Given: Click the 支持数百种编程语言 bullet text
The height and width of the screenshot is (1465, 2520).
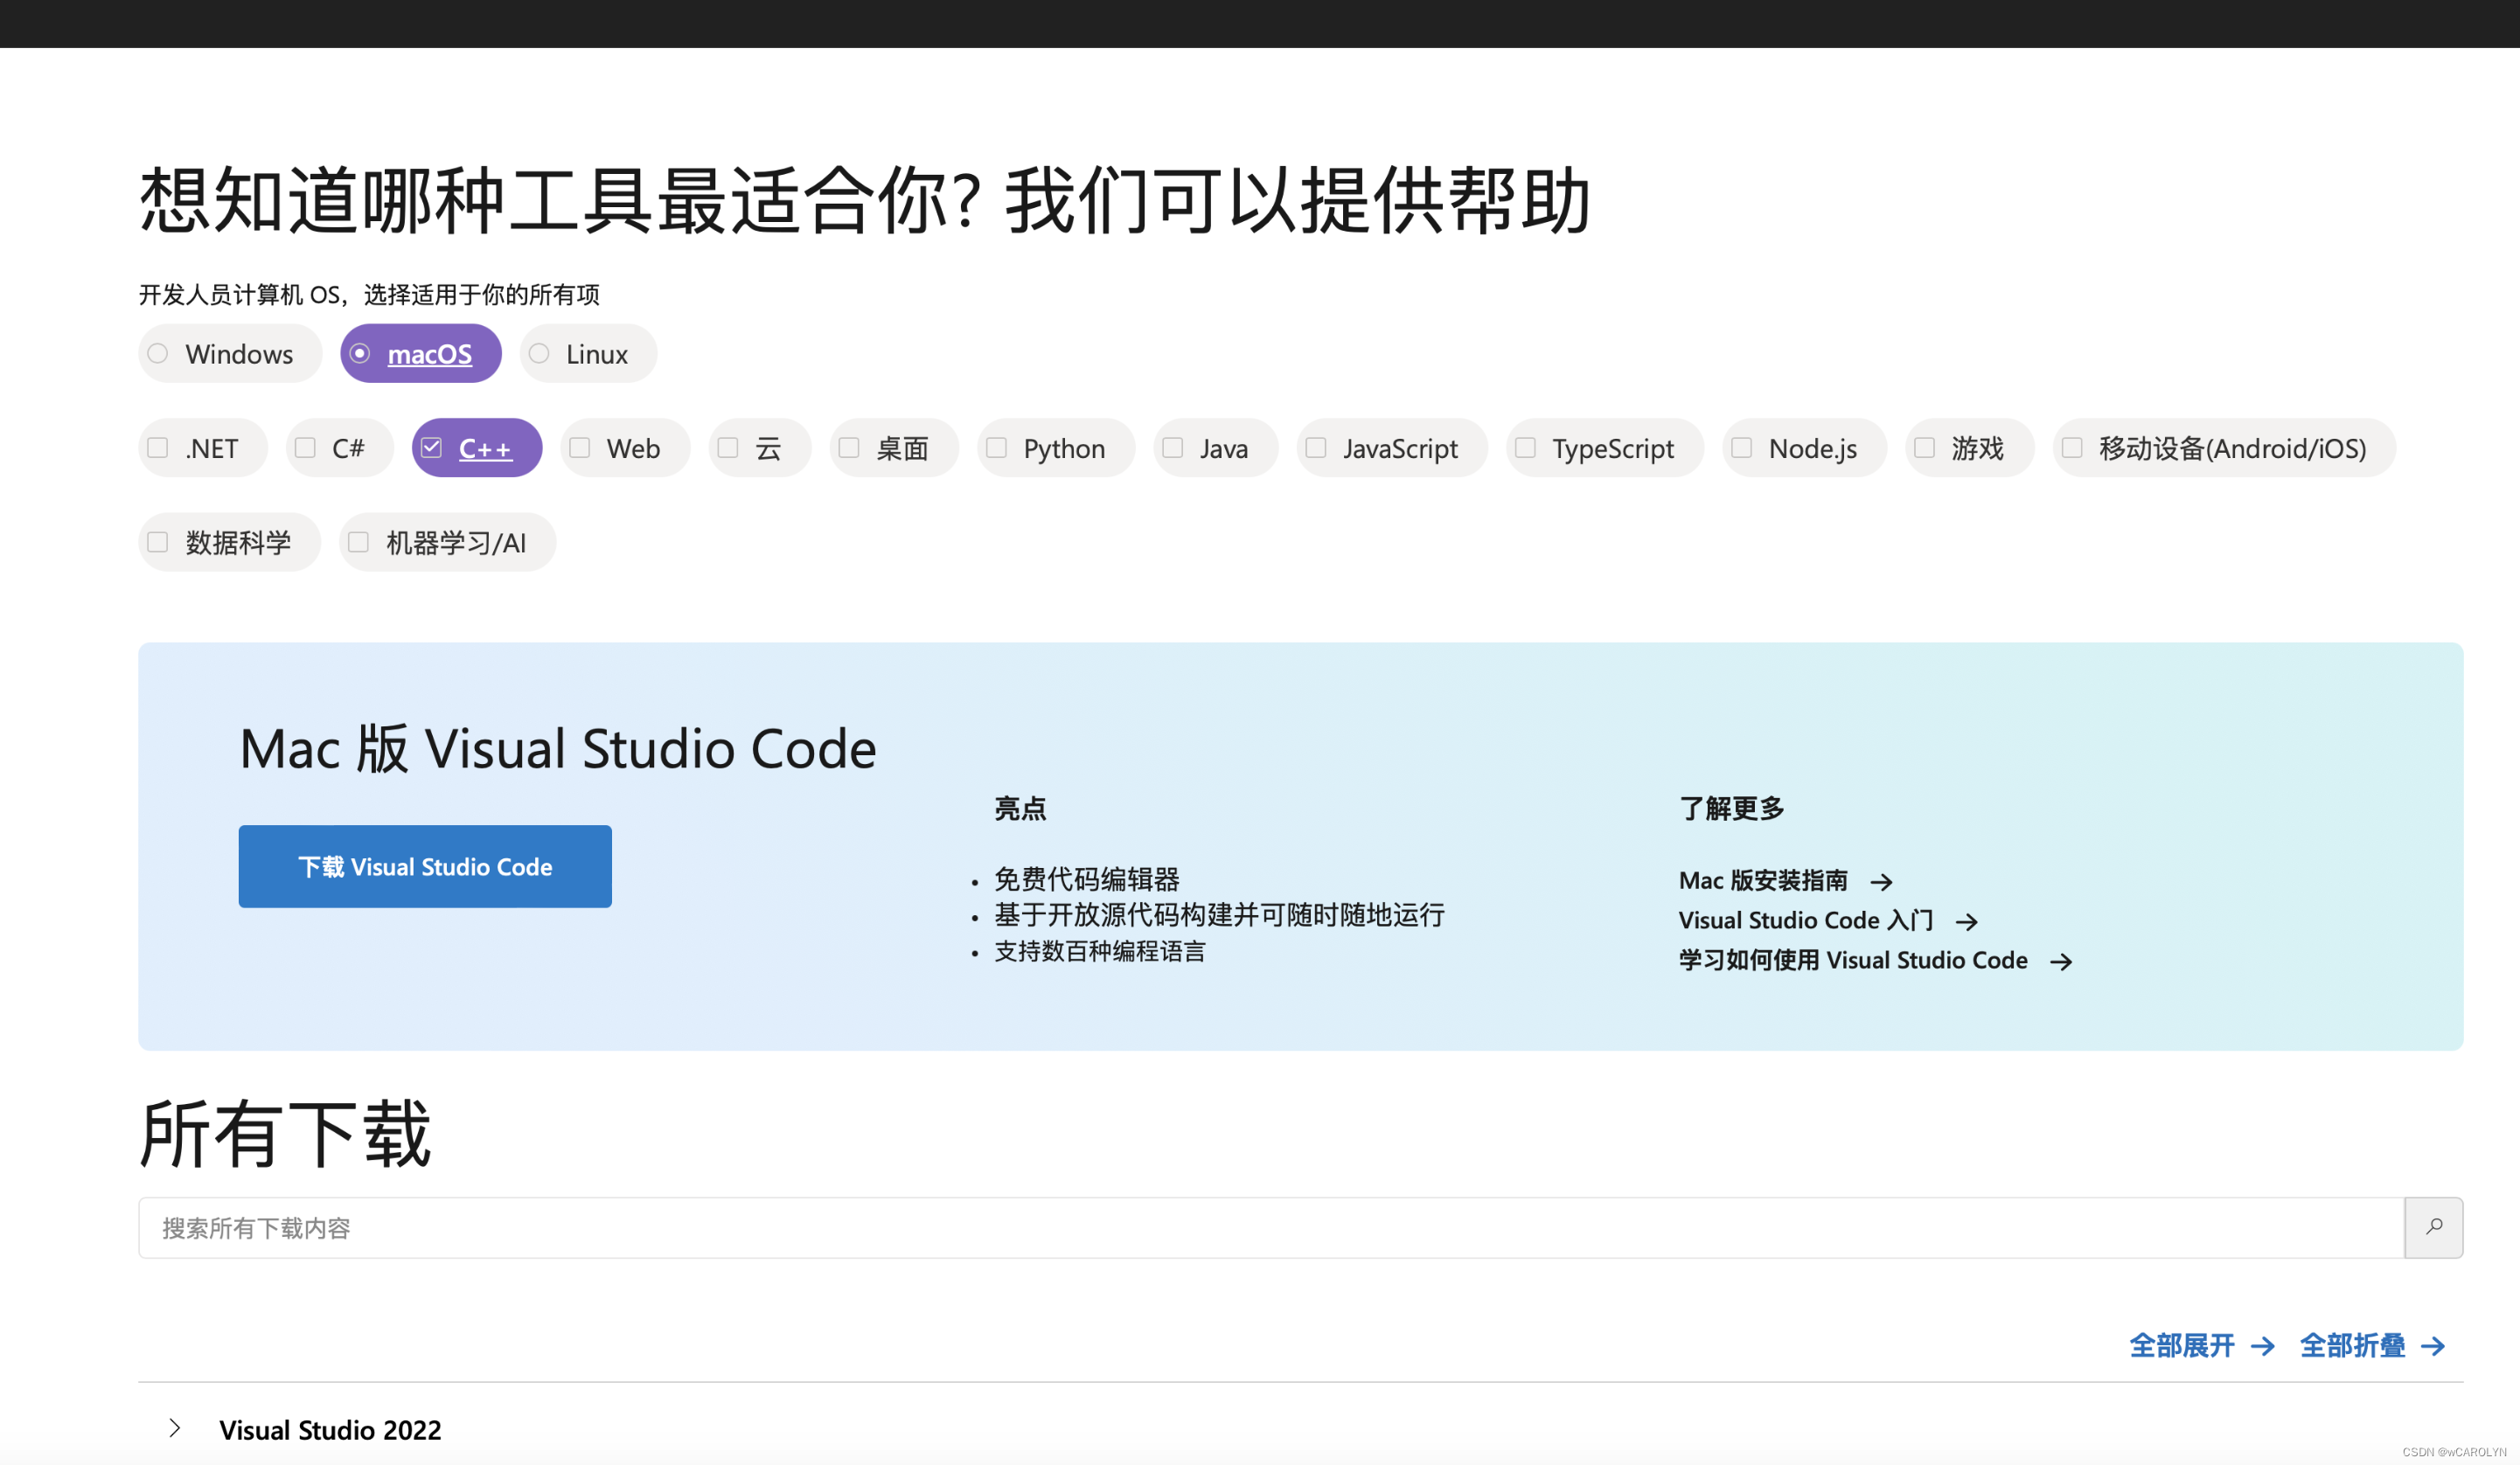Looking at the screenshot, I should pyautogui.click(x=1100, y=952).
